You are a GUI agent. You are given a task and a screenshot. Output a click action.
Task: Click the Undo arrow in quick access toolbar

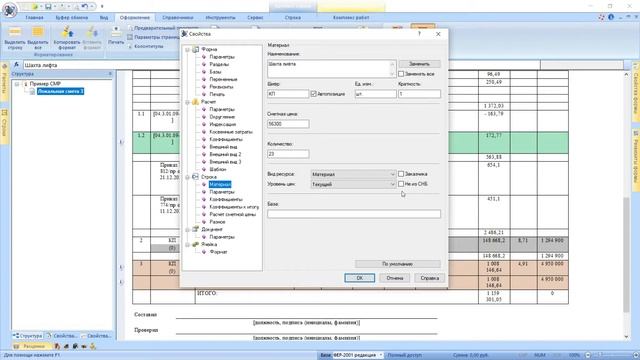tap(84, 6)
